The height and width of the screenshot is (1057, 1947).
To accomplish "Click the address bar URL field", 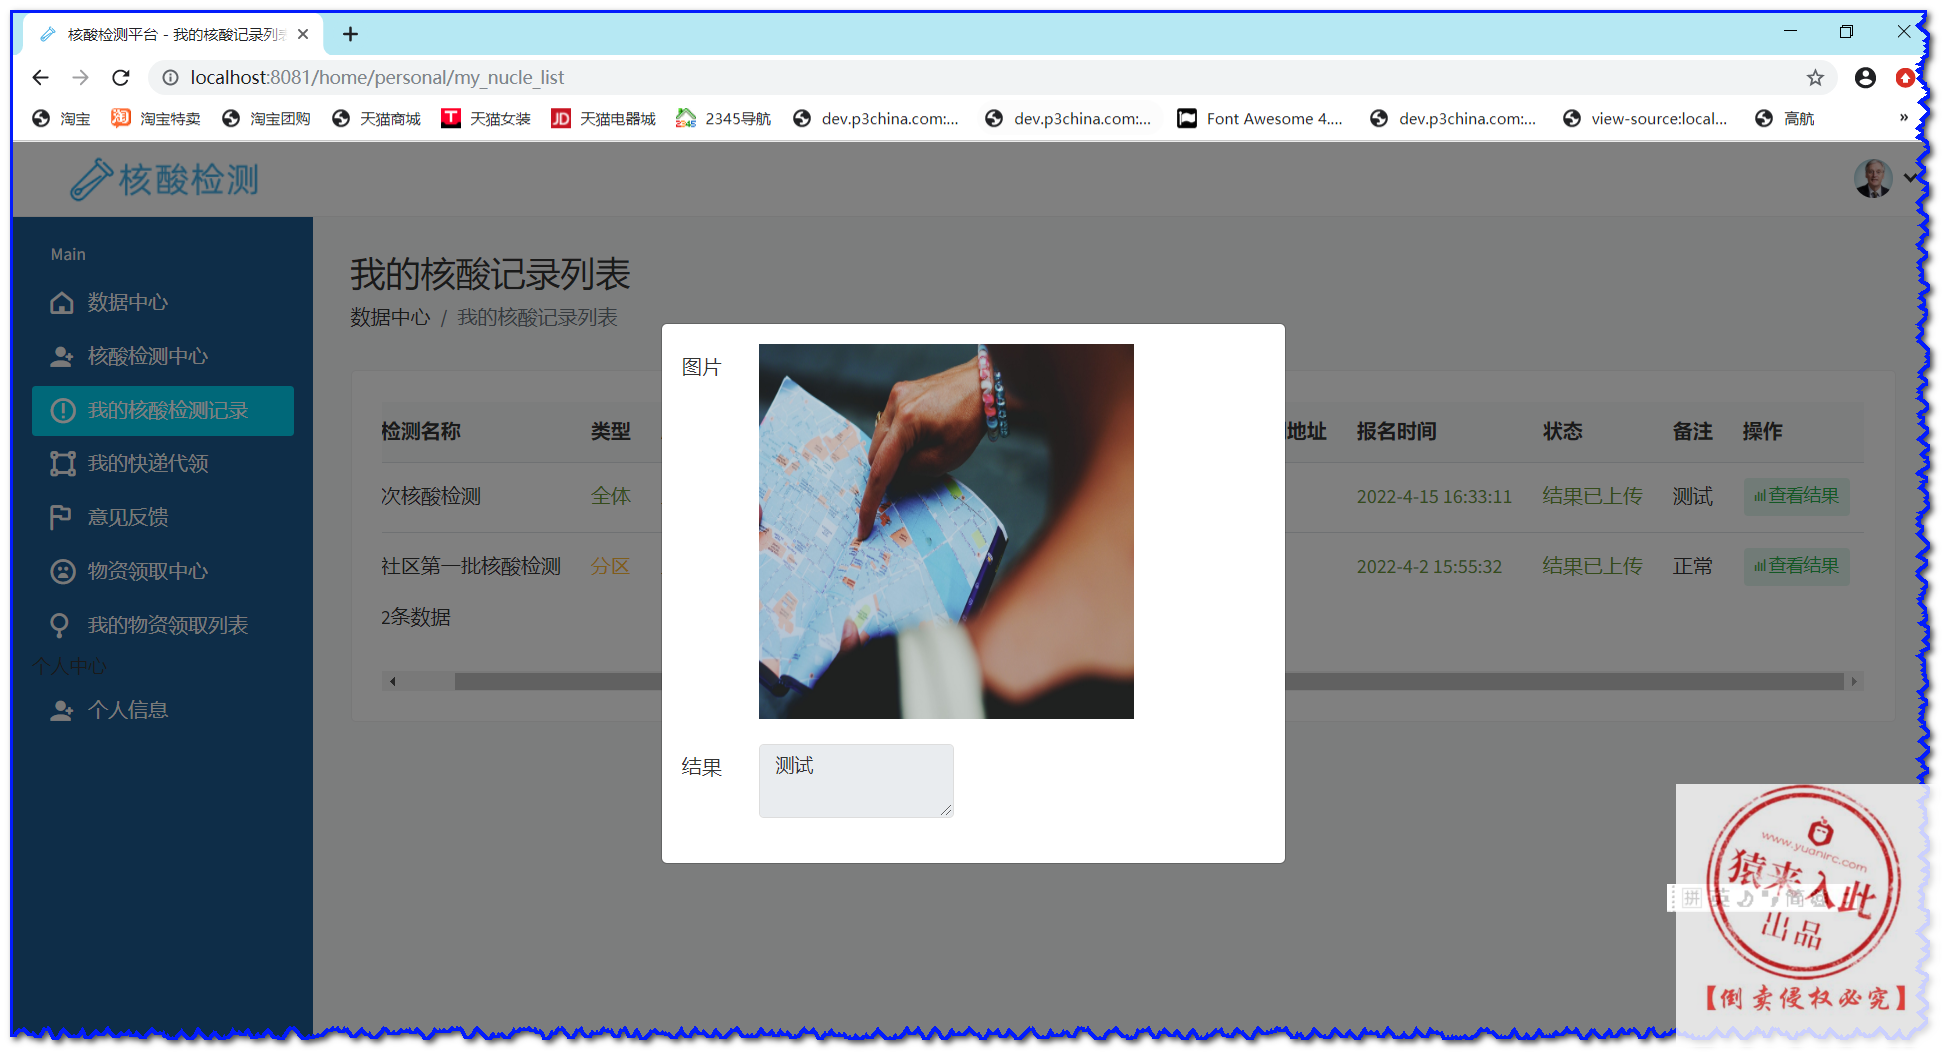I will click(990, 77).
